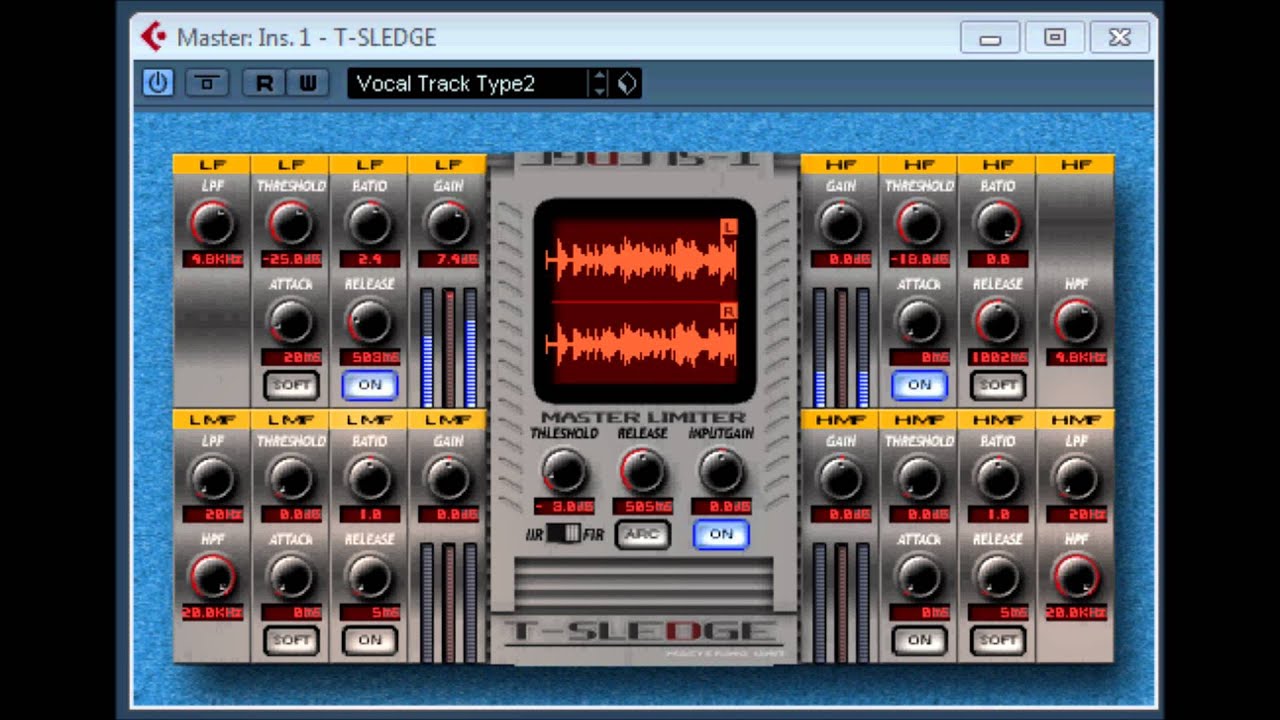Click the bypass effect icon next to power
The image size is (1280, 720).
pos(207,83)
